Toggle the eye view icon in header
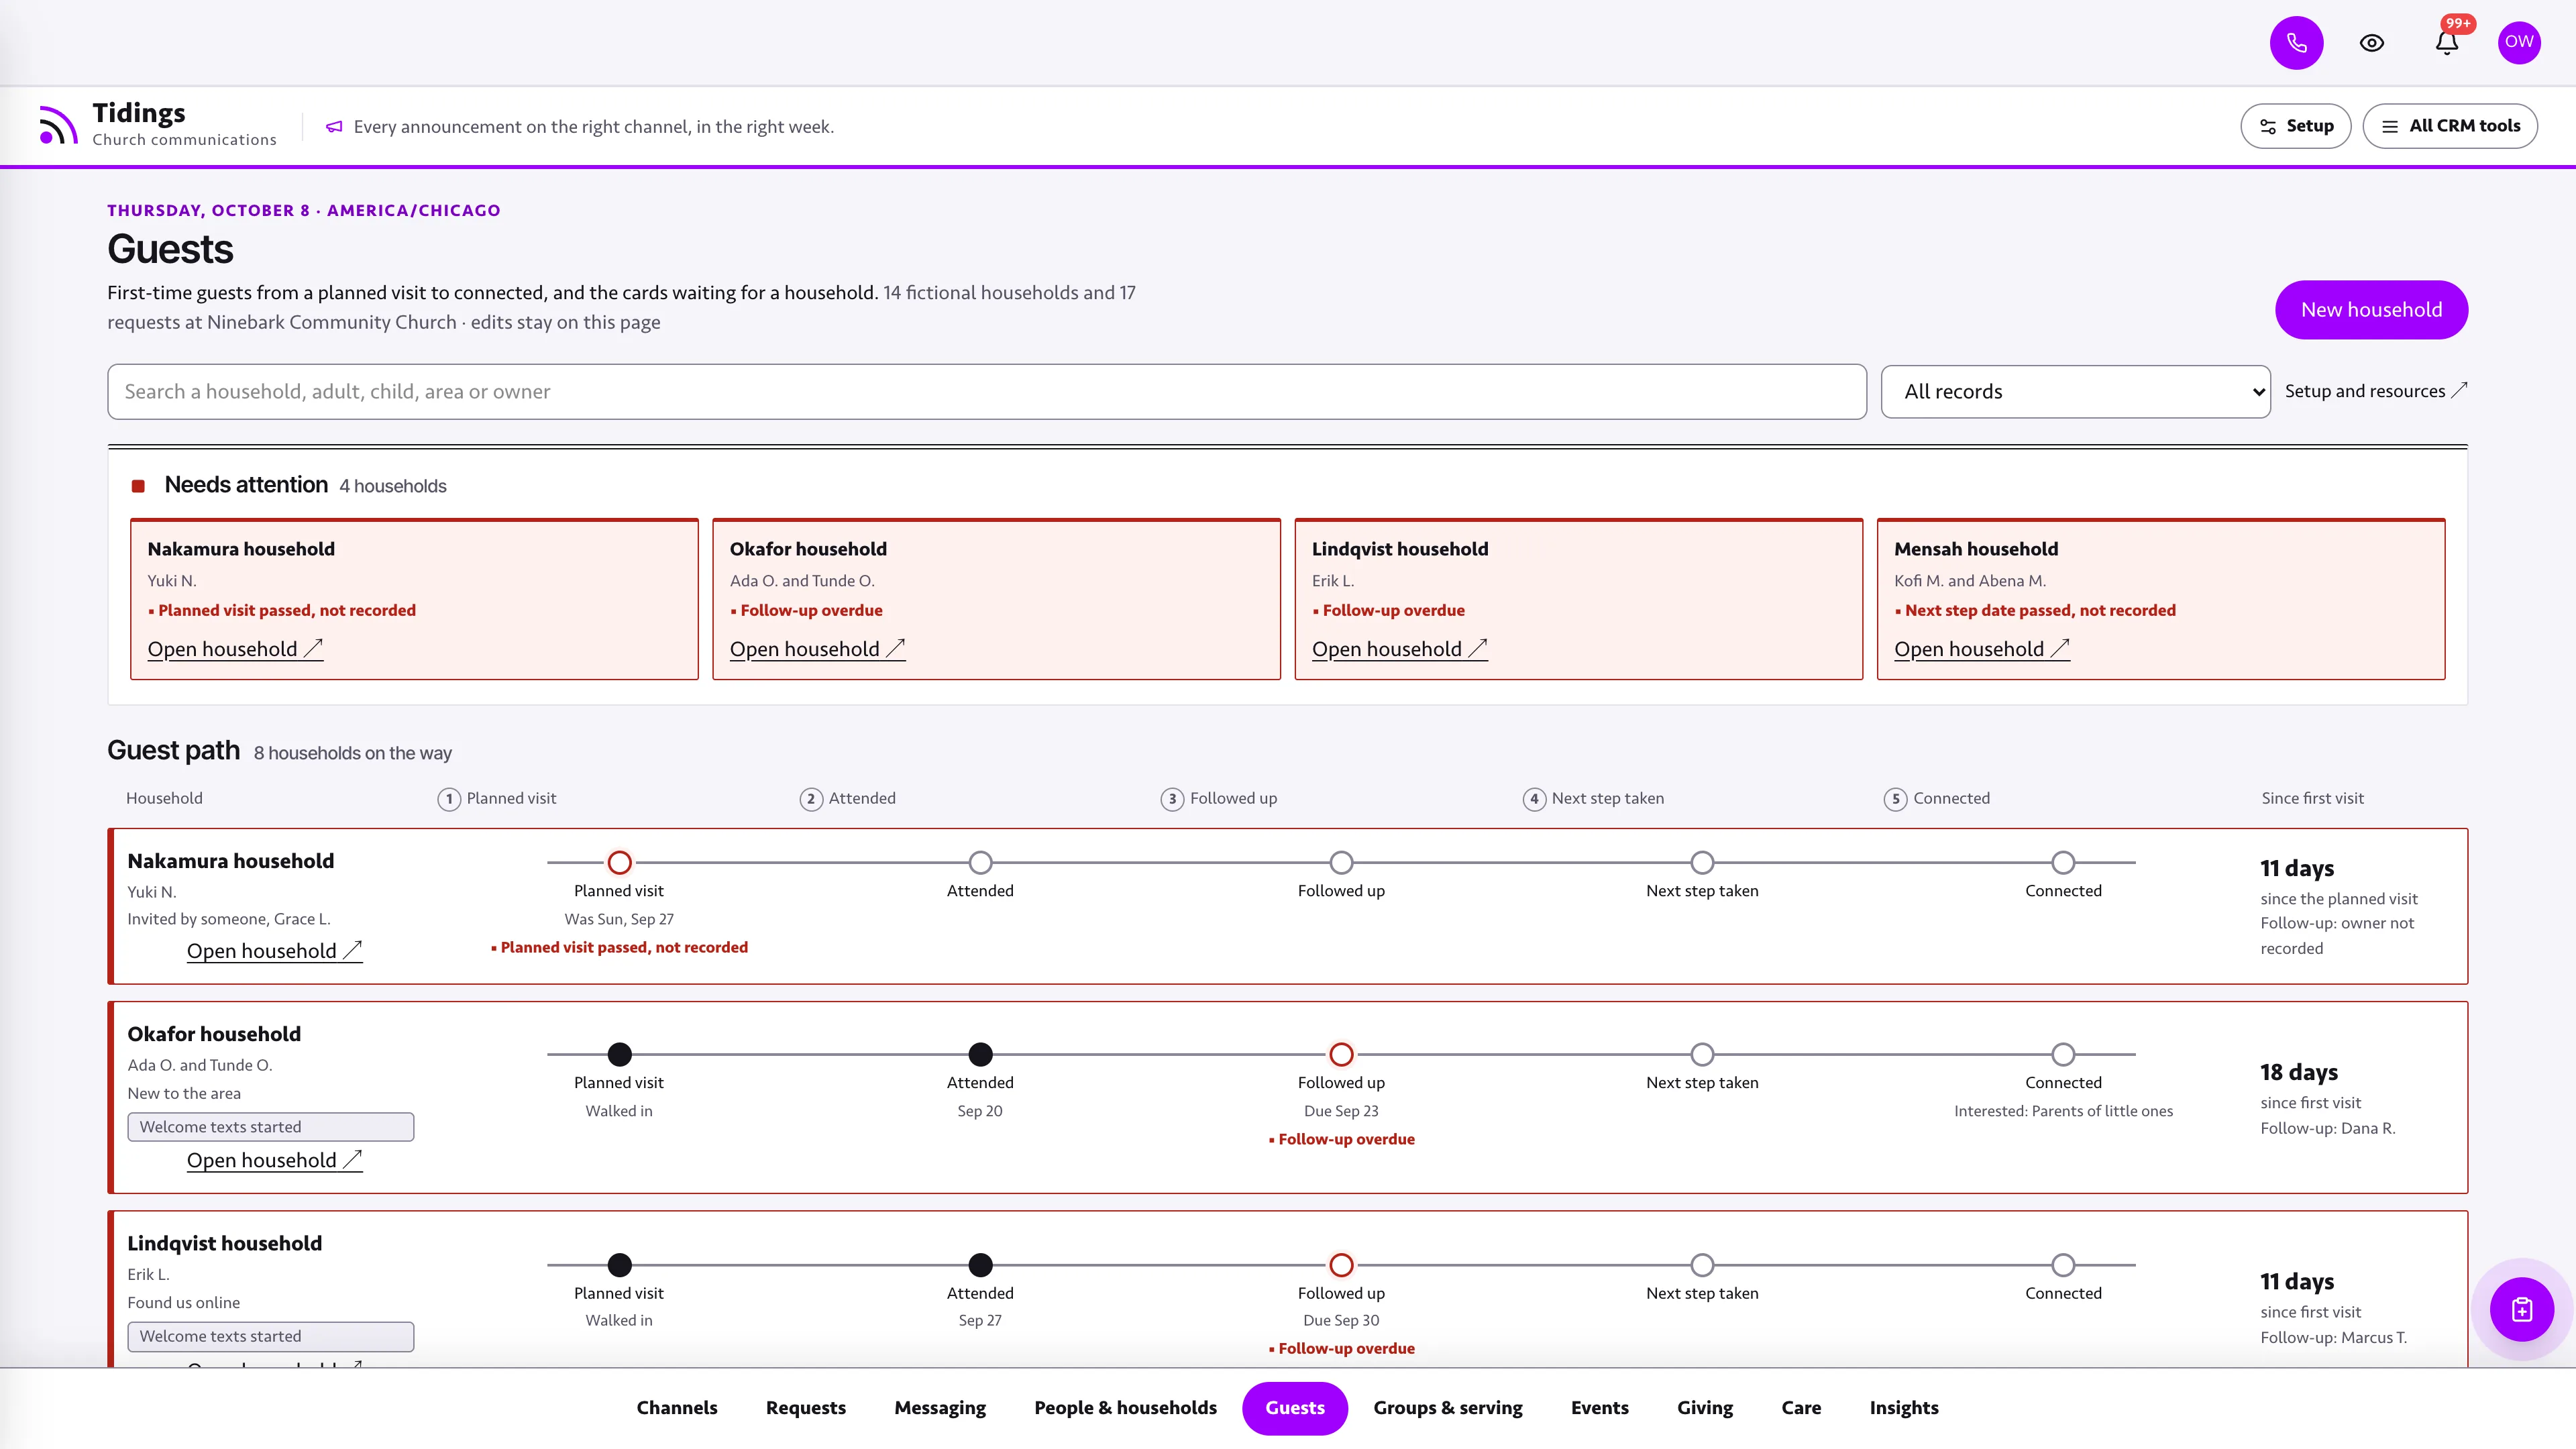Viewport: 2576px width, 1449px height. [2372, 43]
